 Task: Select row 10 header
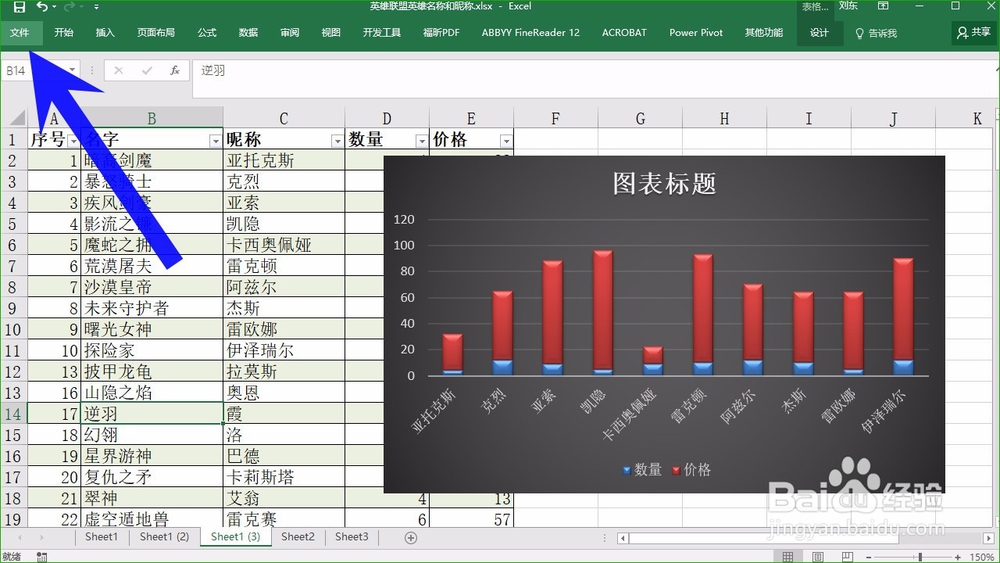13,329
